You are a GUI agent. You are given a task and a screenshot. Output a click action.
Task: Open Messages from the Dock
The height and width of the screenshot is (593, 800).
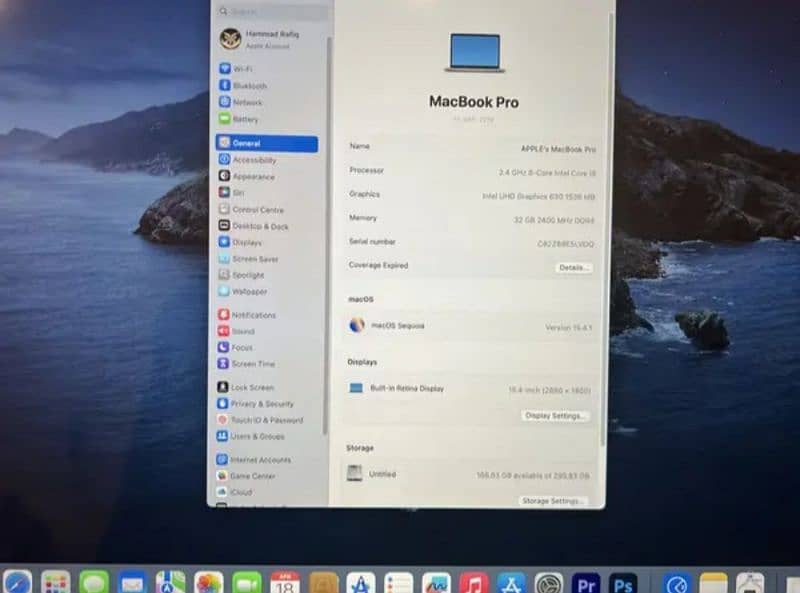coord(94,583)
